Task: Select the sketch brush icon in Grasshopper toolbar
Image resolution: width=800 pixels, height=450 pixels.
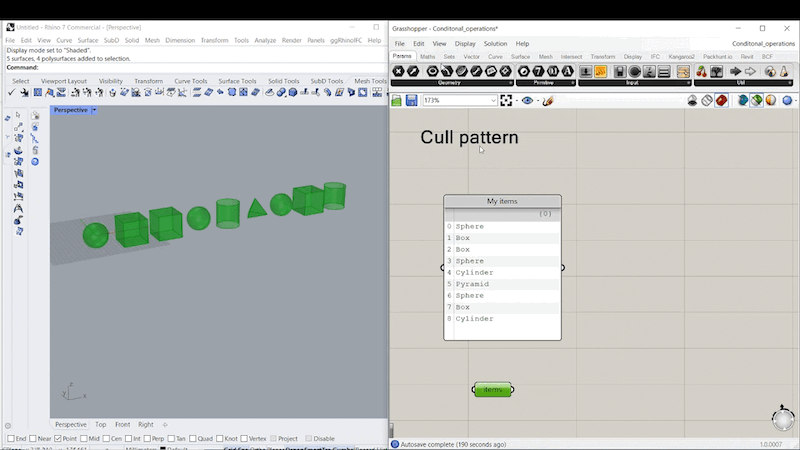Action: click(548, 101)
